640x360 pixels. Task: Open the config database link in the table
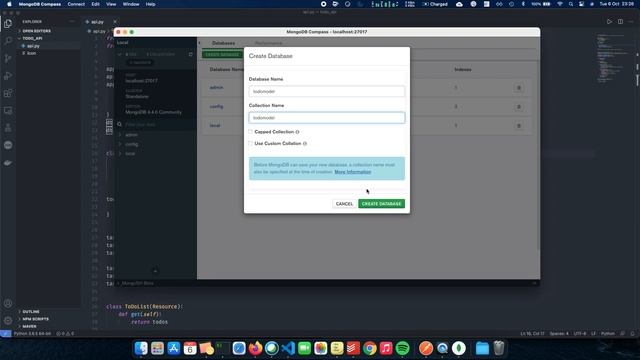[216, 107]
